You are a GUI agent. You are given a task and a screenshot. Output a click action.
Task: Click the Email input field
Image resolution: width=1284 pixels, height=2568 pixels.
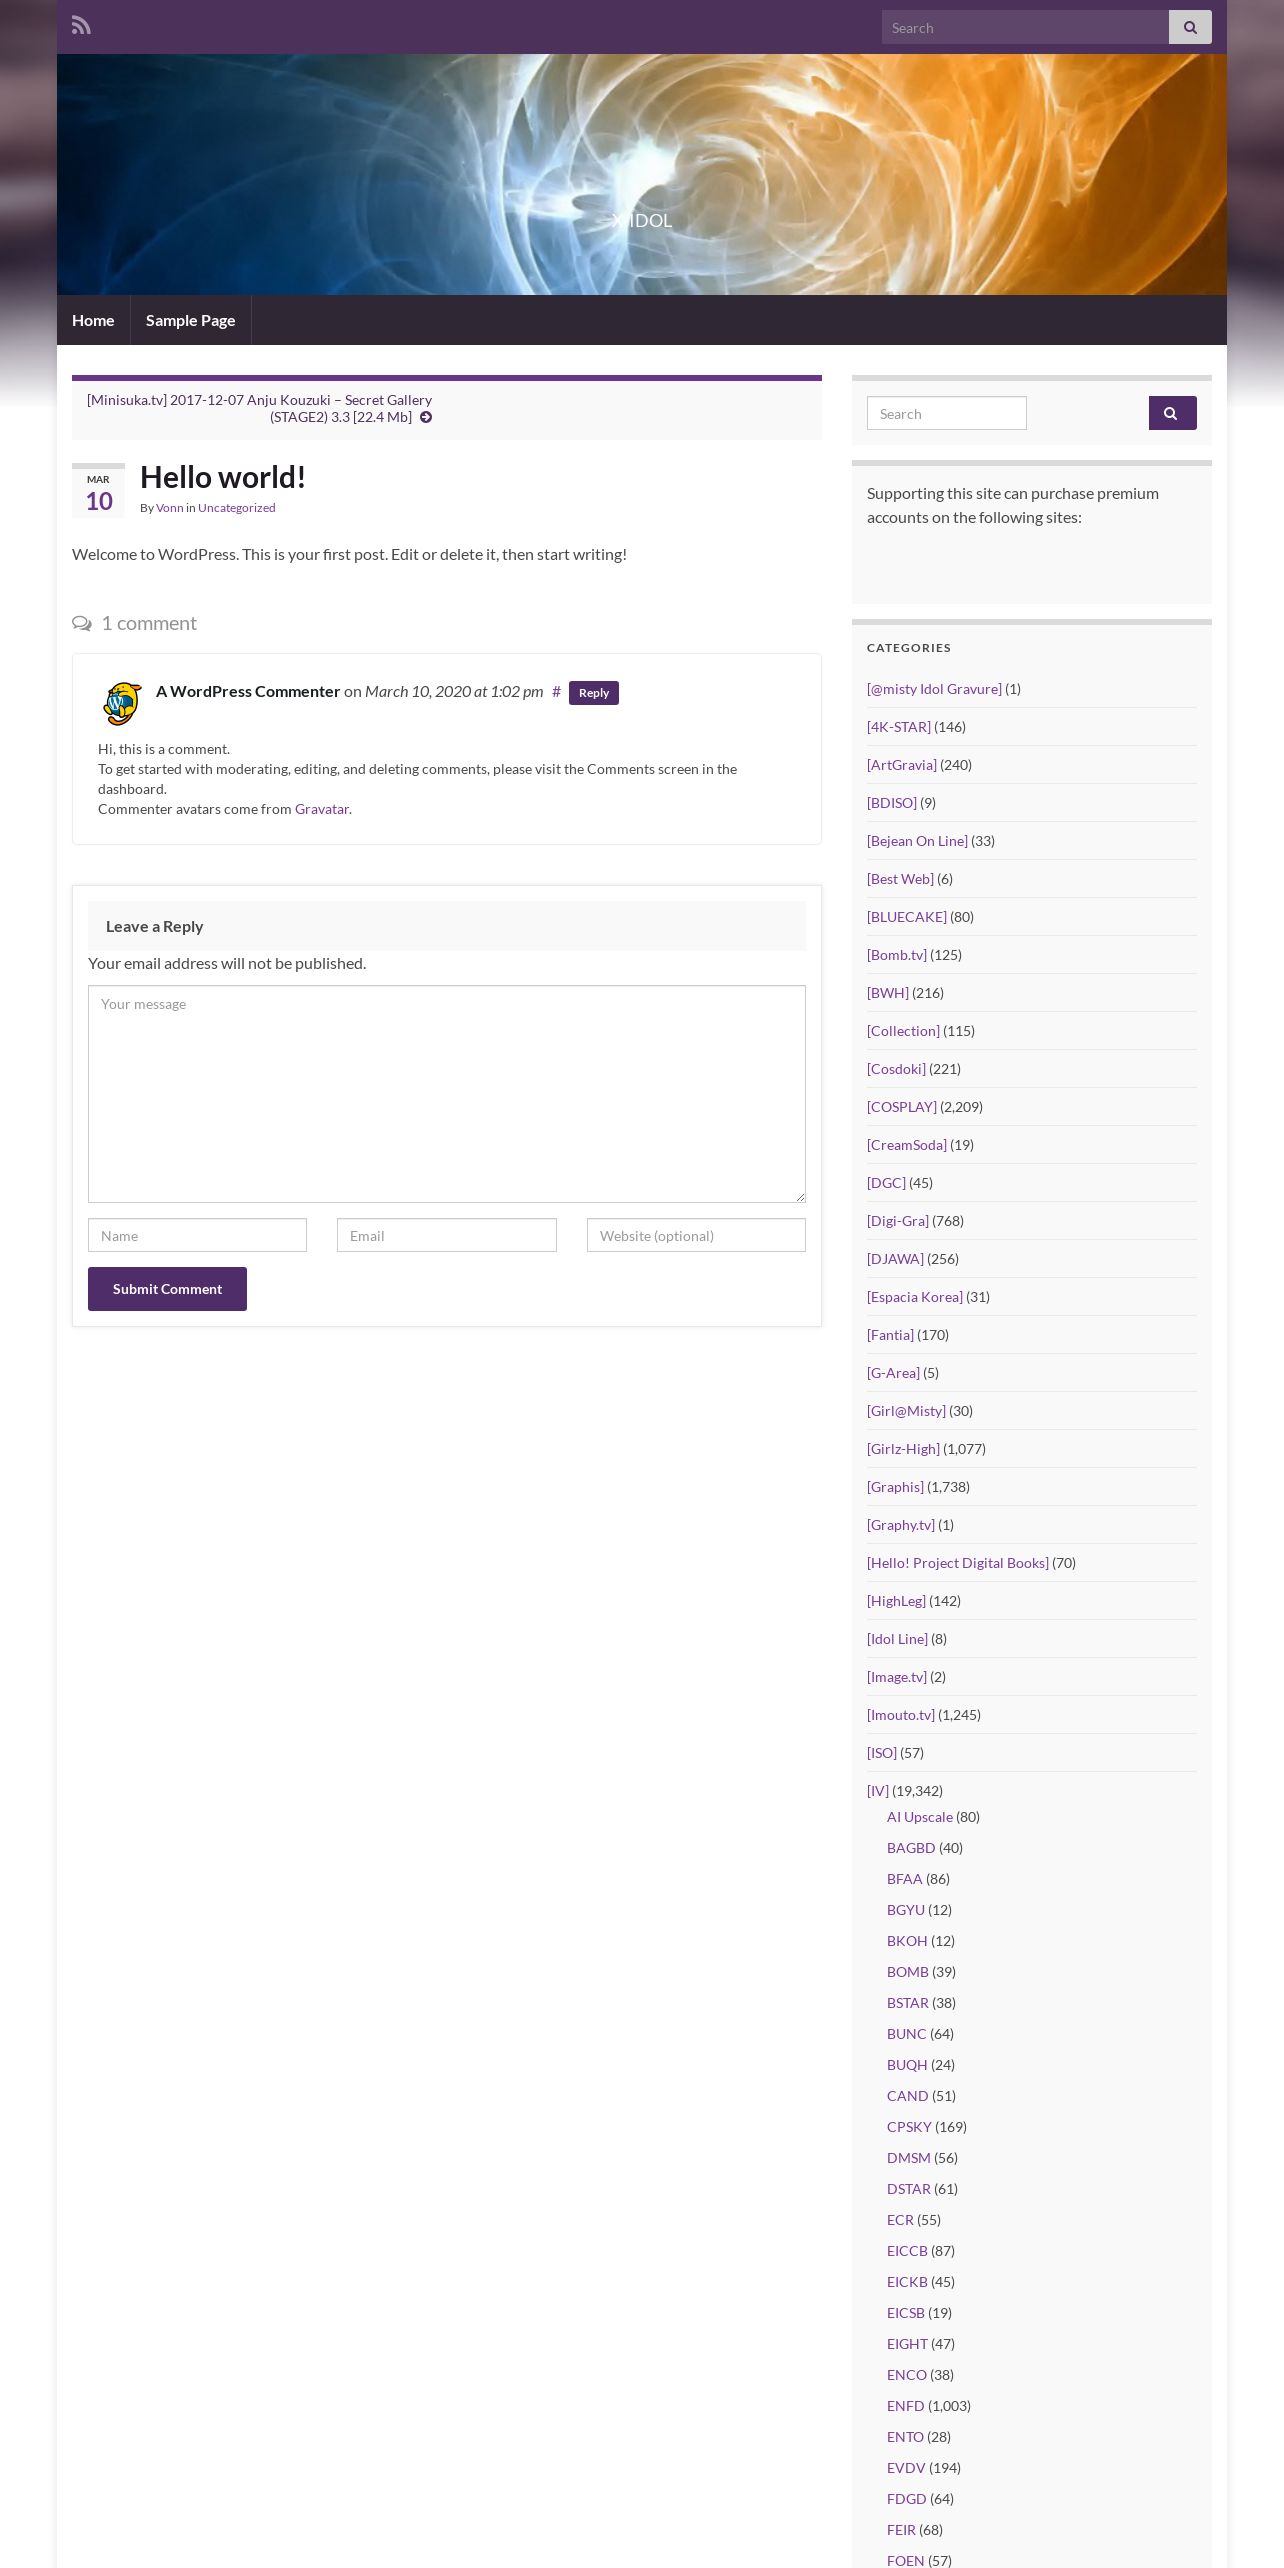pyautogui.click(x=446, y=1235)
